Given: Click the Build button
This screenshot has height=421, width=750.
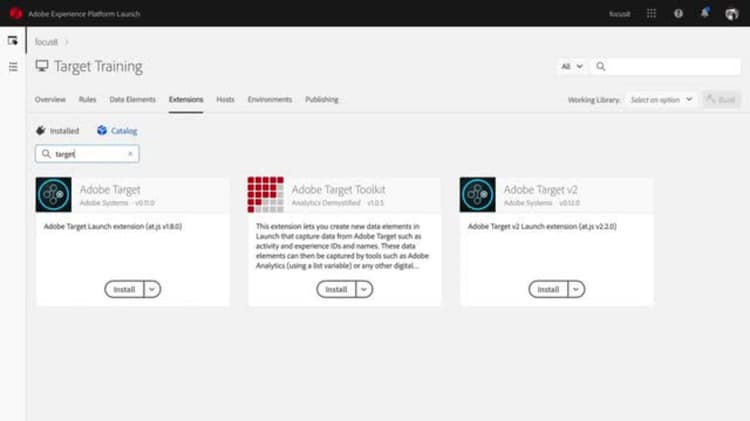Looking at the screenshot, I should pos(721,100).
